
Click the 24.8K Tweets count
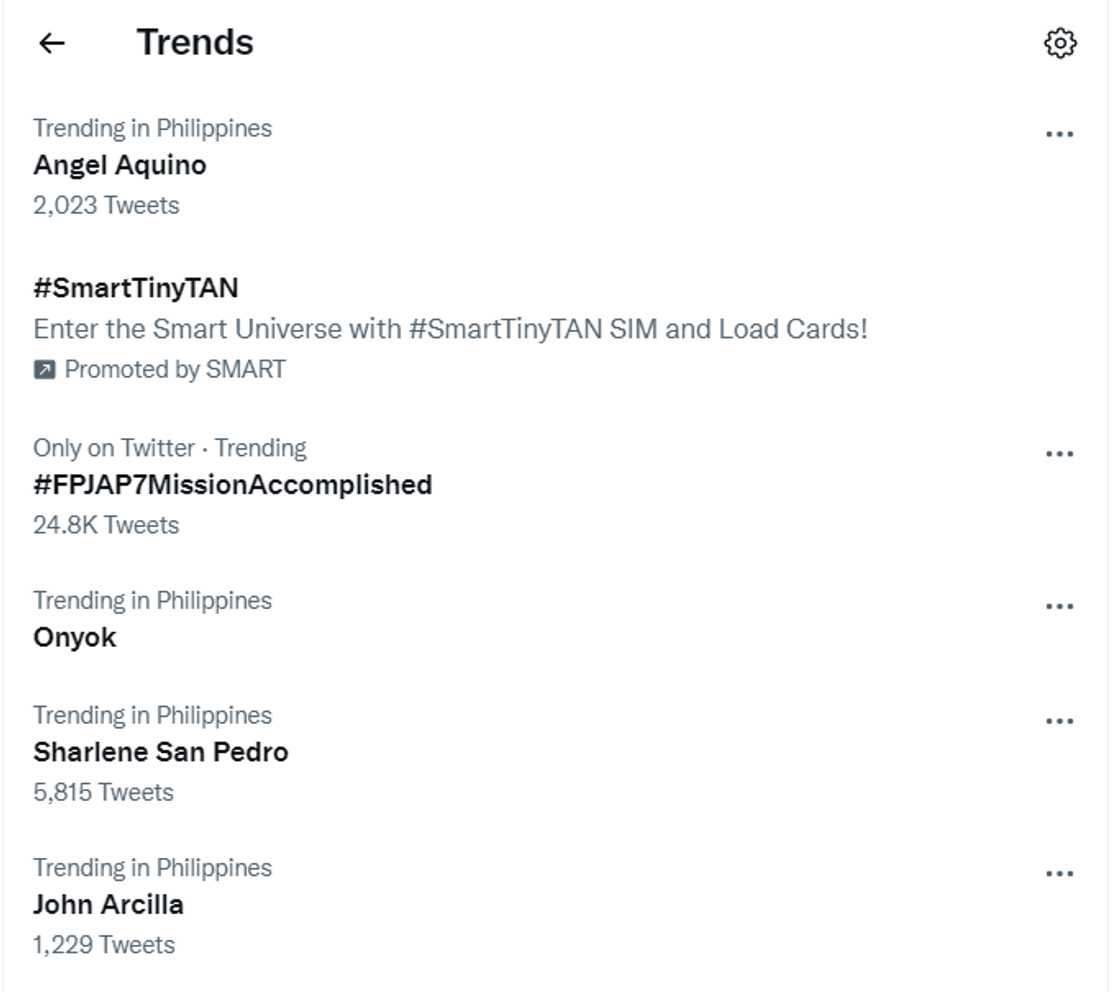pyautogui.click(x=106, y=525)
